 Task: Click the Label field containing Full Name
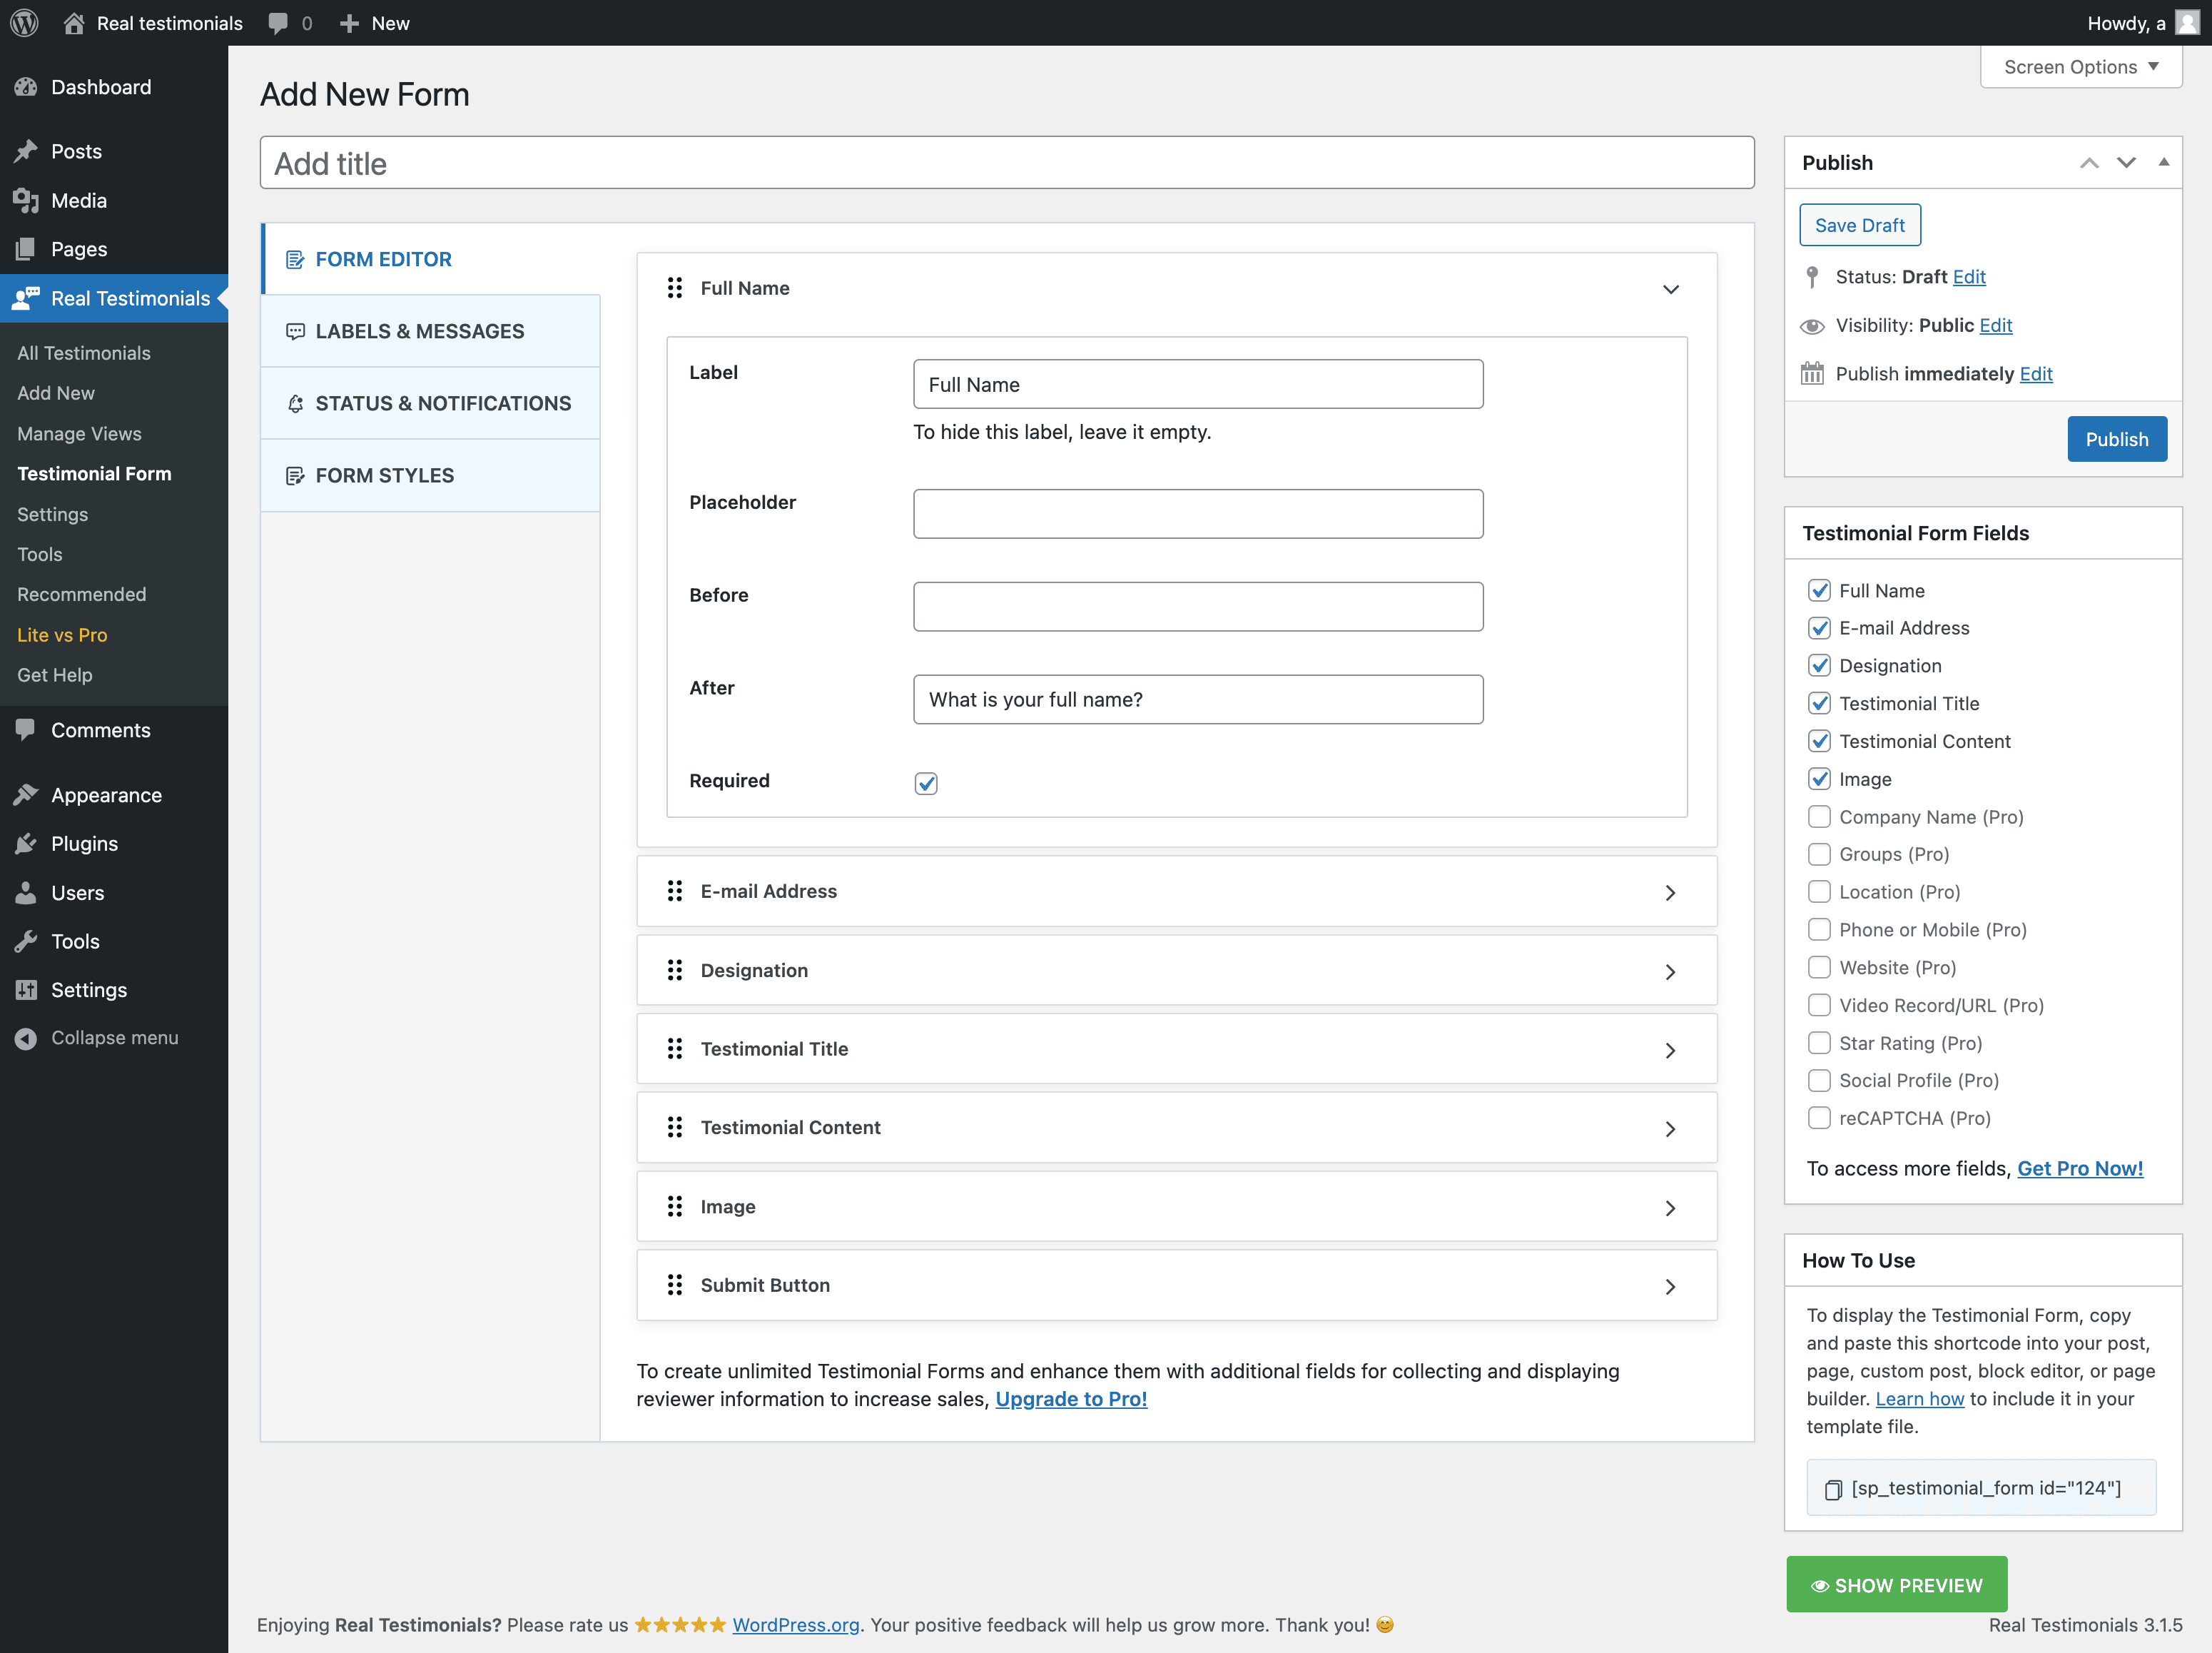tap(1198, 384)
